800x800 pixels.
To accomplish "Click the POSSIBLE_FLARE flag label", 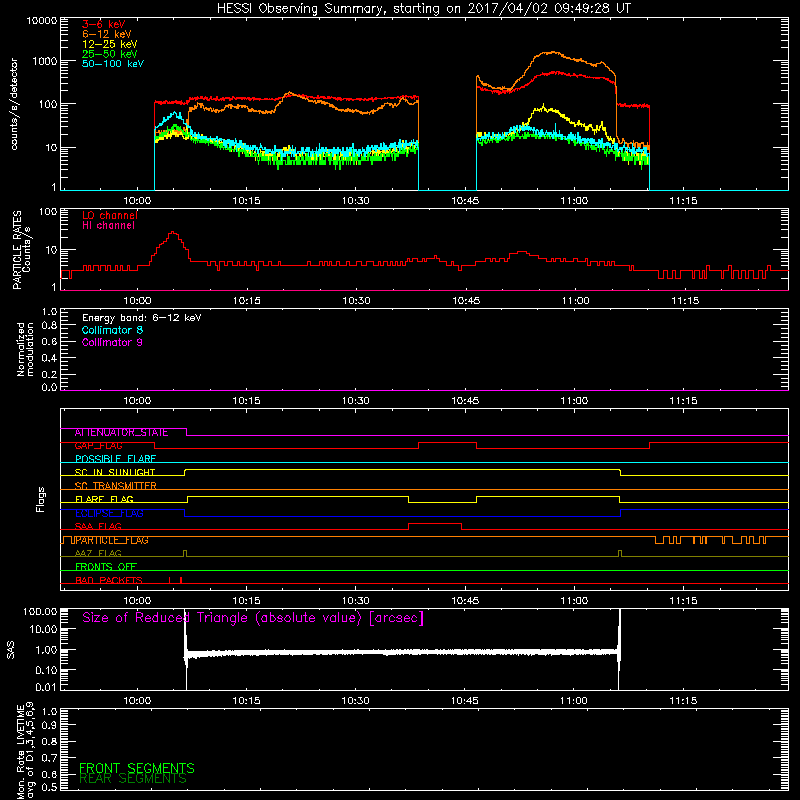I will 115,459.
